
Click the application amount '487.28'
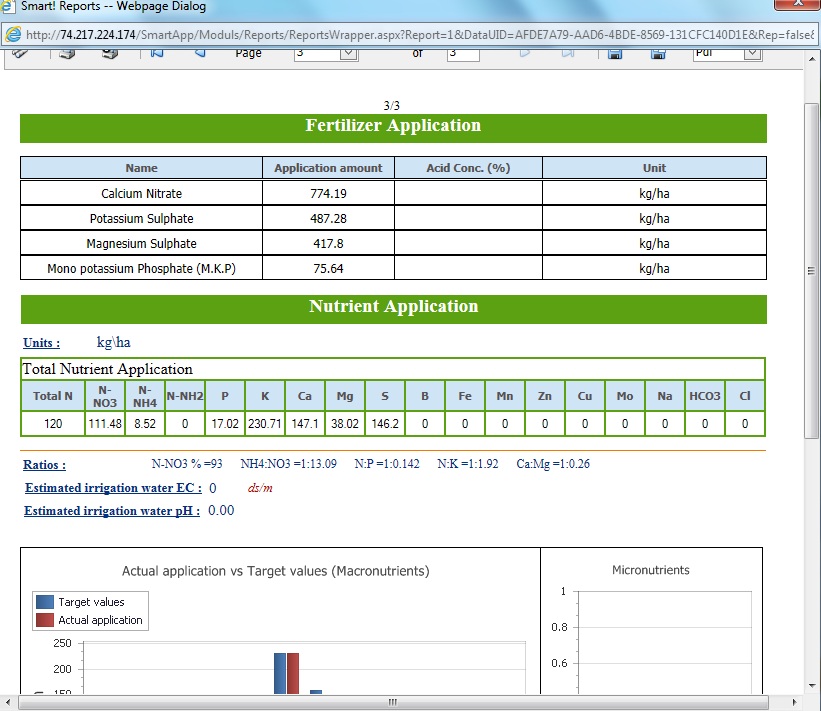328,219
